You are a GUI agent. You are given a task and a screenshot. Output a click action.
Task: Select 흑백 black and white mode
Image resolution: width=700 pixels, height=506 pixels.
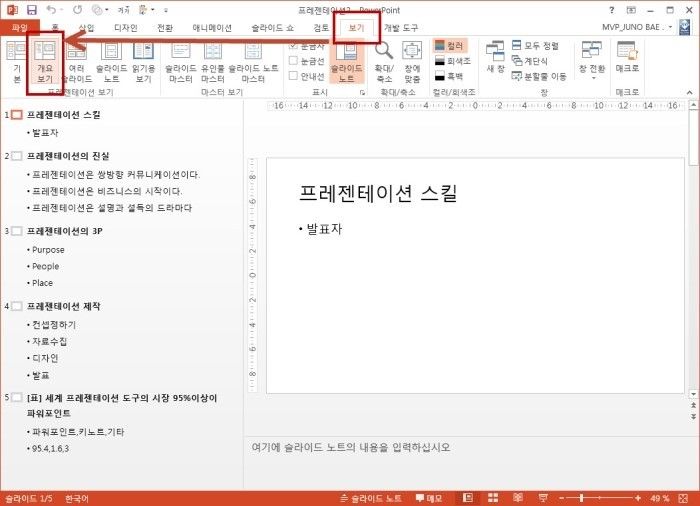tap(449, 76)
